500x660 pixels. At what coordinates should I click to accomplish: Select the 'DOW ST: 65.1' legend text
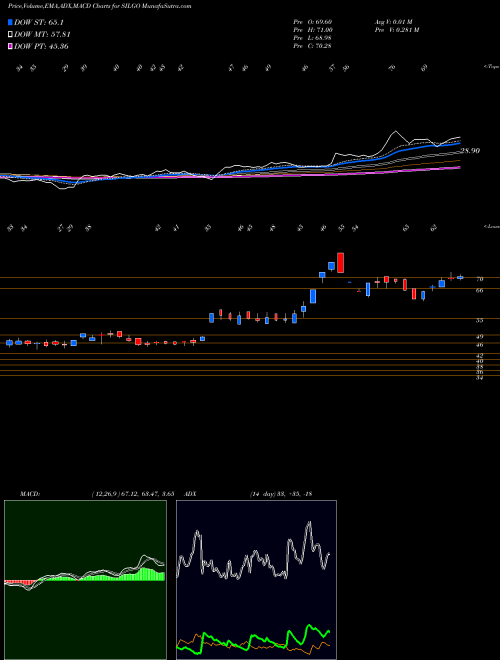pos(39,22)
